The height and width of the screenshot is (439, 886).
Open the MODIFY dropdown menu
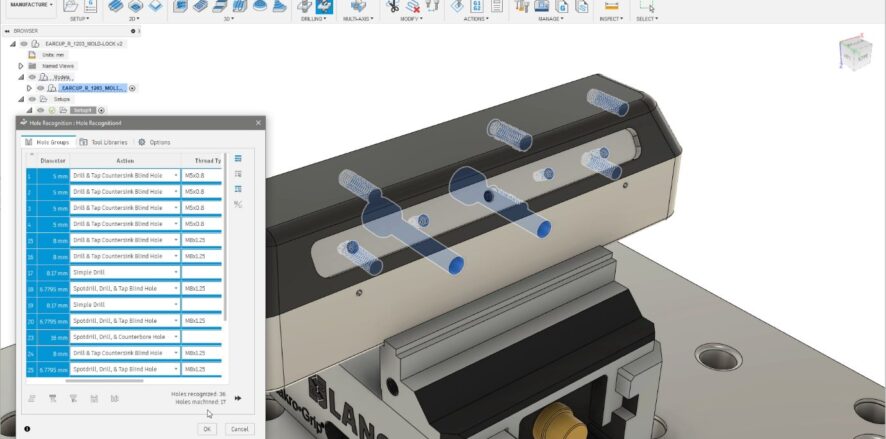pyautogui.click(x=412, y=19)
